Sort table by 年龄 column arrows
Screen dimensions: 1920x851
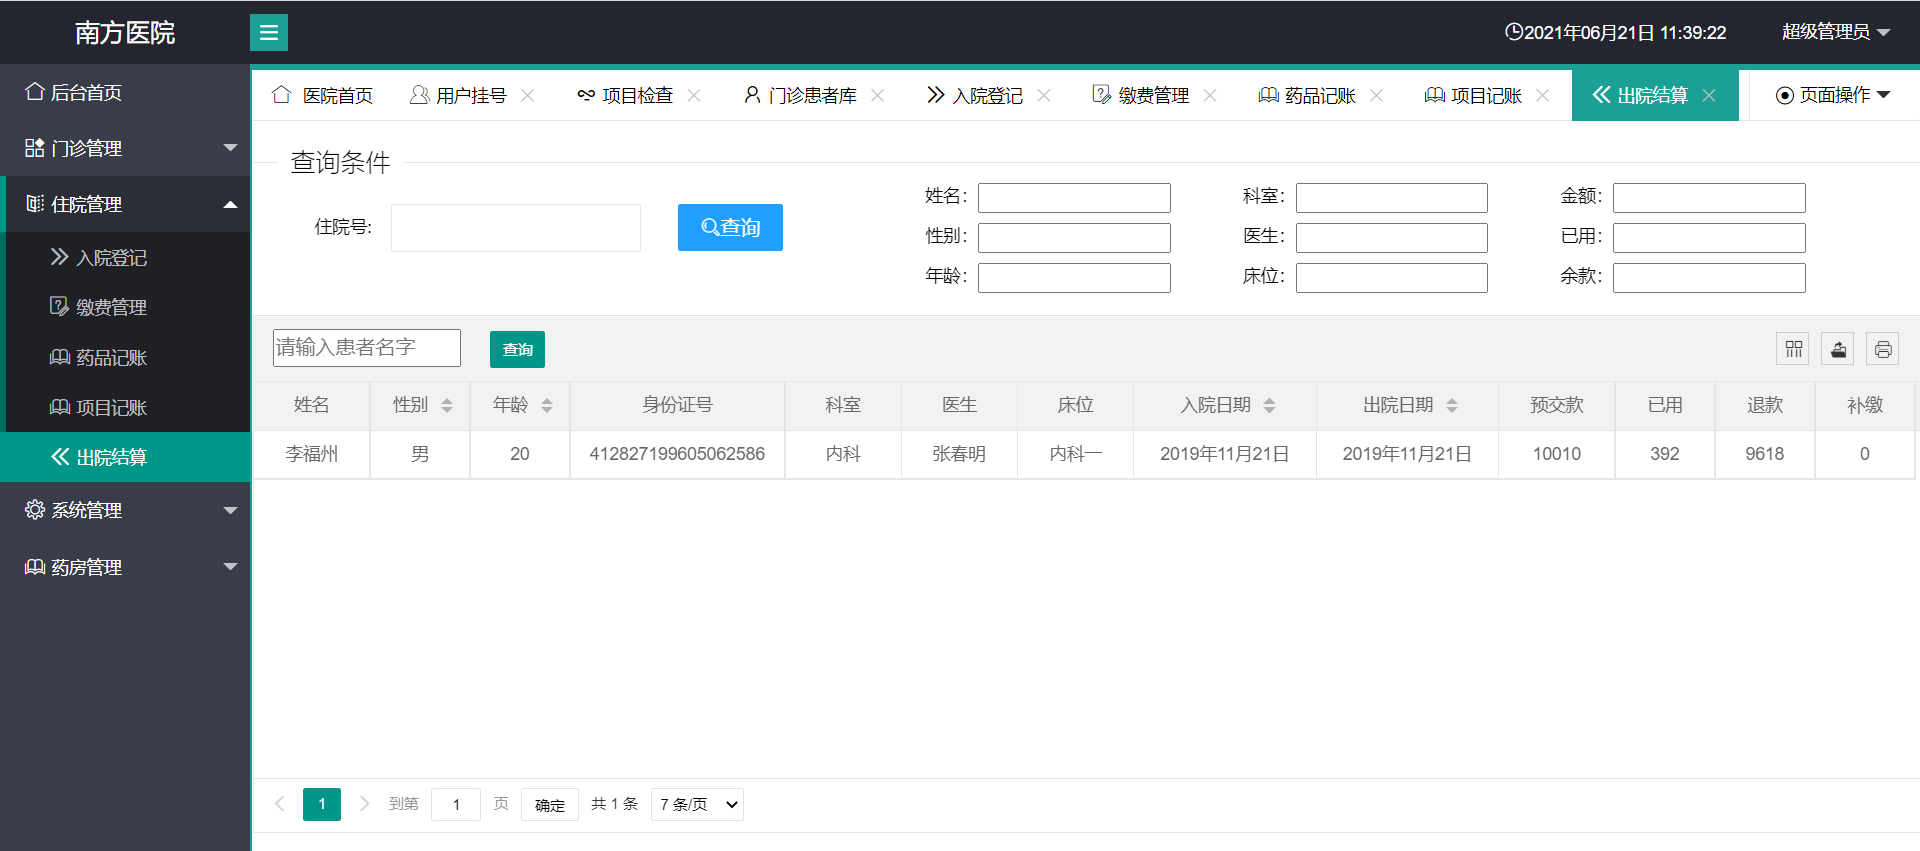(x=547, y=405)
